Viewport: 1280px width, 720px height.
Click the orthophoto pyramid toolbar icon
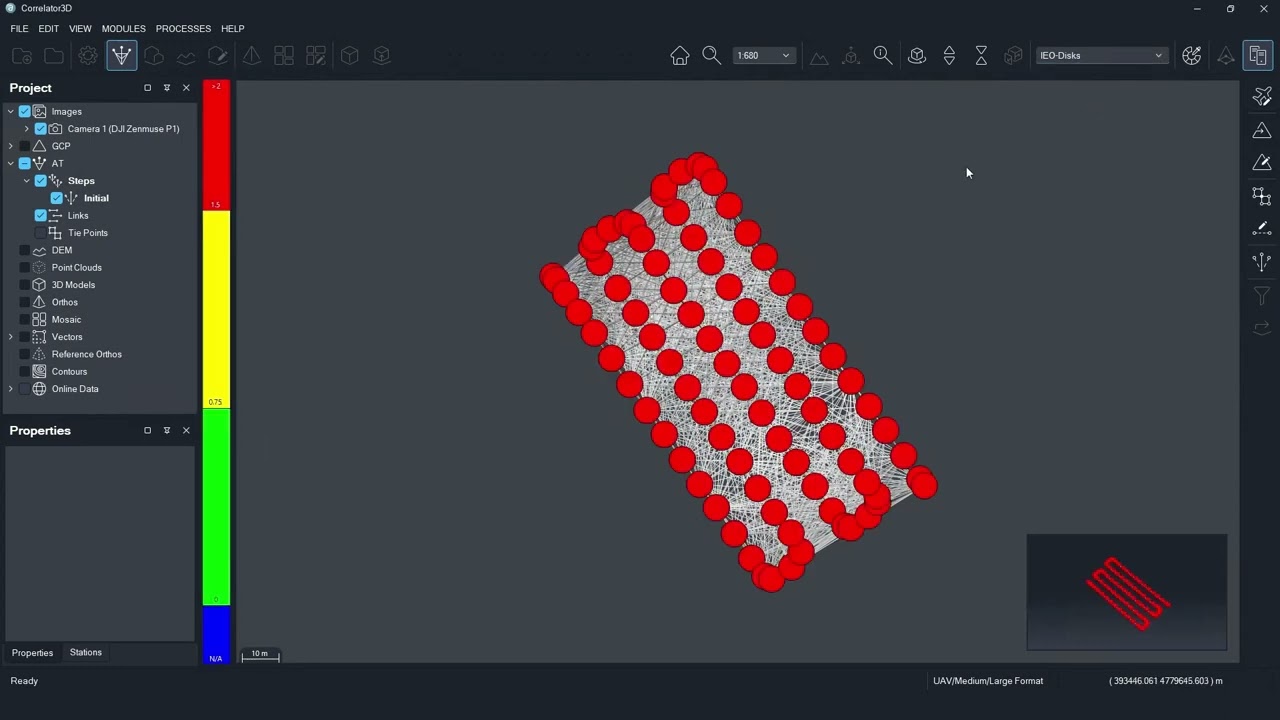[x=251, y=56]
